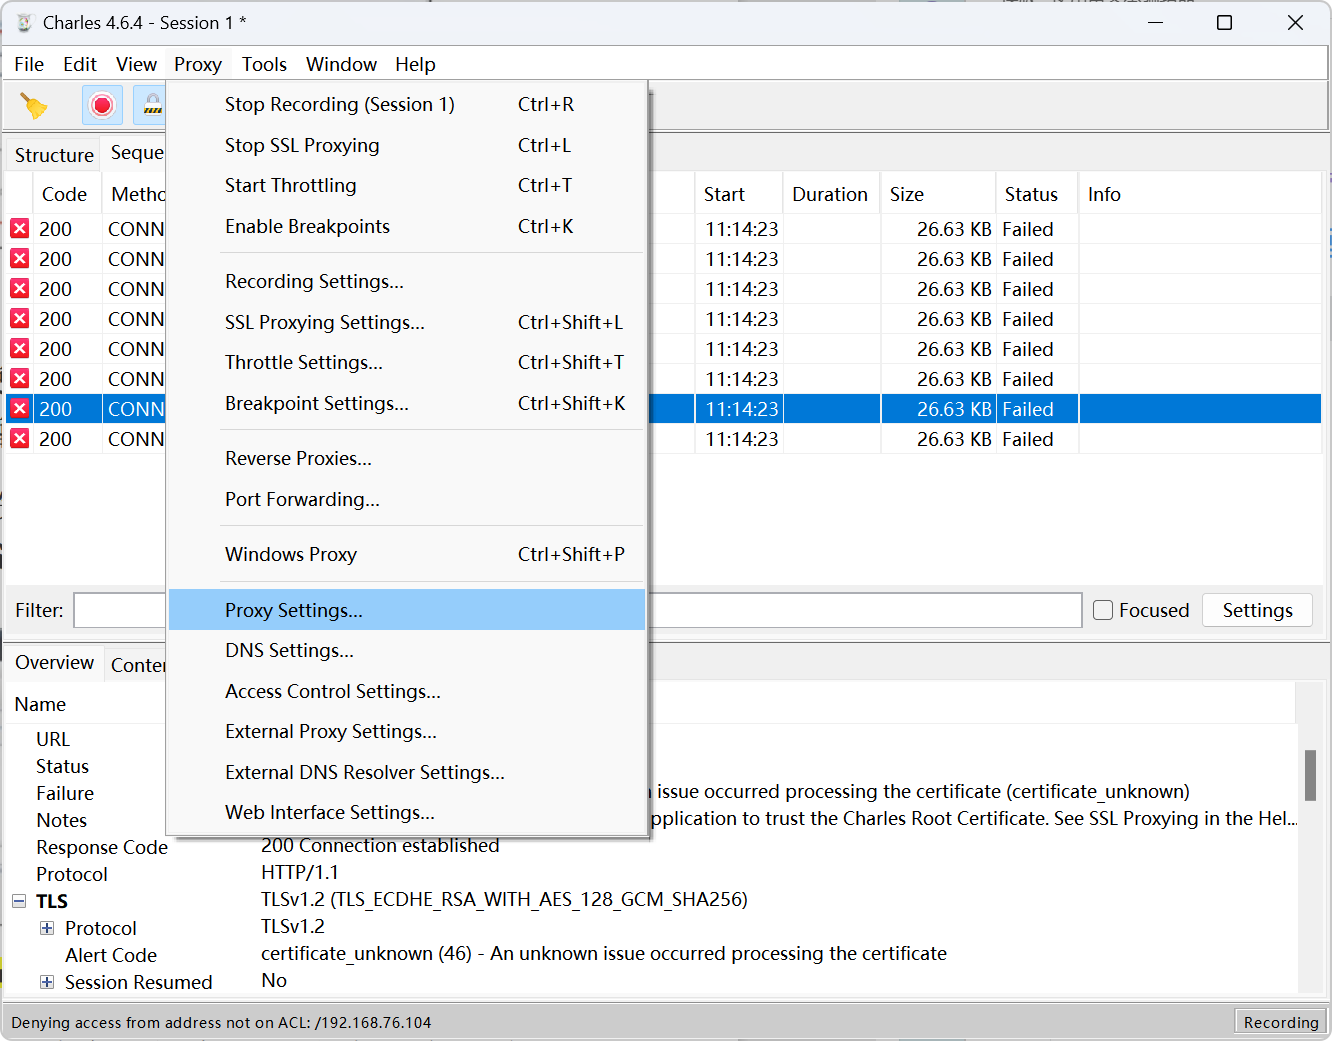Choose Enable Breakpoints
Image resolution: width=1332 pixels, height=1041 pixels.
click(407, 227)
